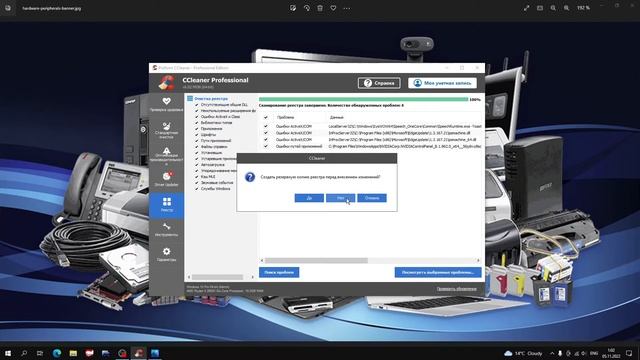
Task: Launch Microsoft Edge from taskbar
Action: click(57, 353)
